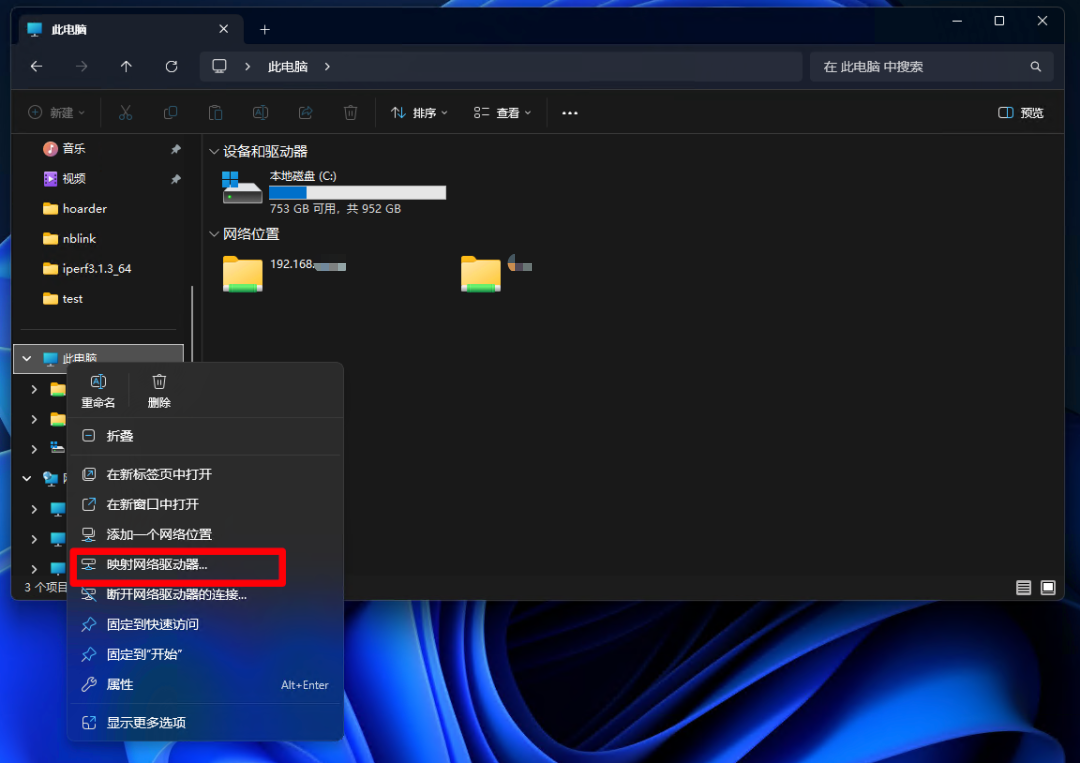
Task: Click the paste clipboard icon
Action: tap(216, 112)
